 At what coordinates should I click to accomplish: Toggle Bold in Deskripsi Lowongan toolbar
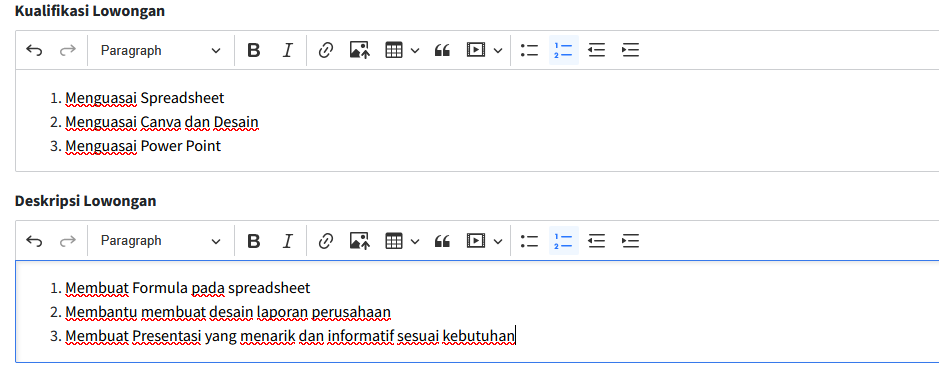254,240
